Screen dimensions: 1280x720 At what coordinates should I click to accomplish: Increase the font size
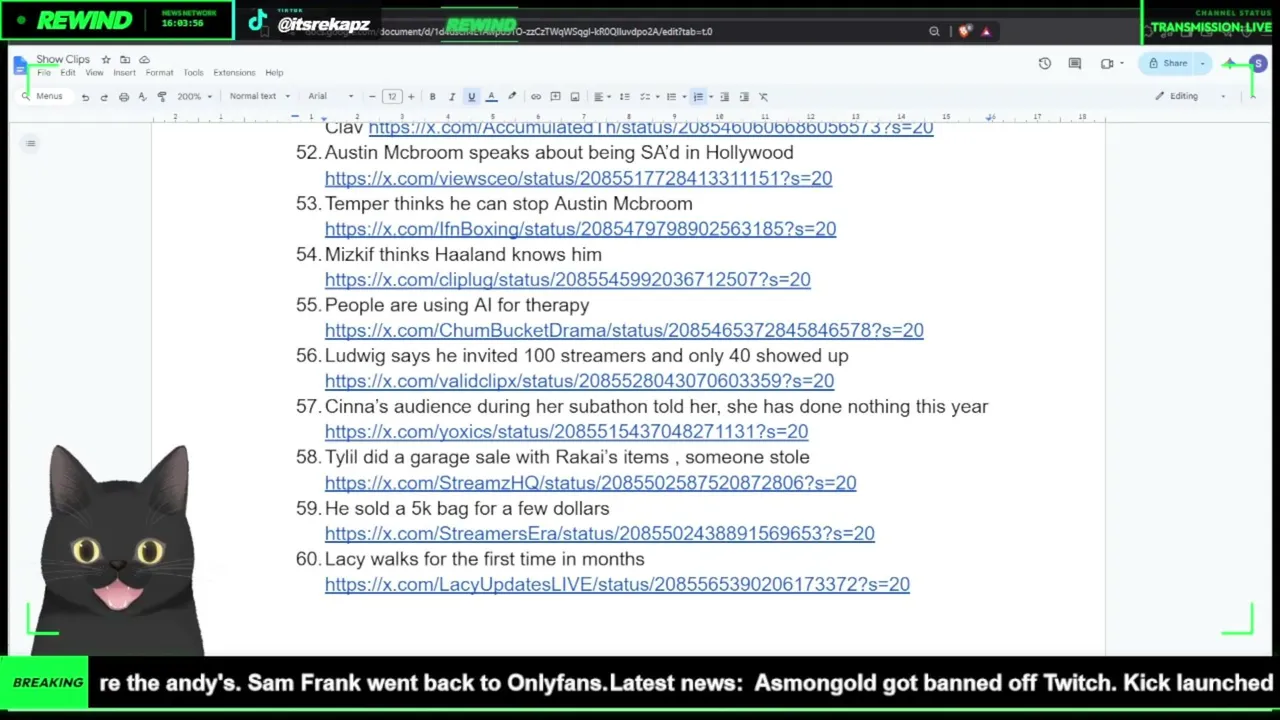[410, 97]
